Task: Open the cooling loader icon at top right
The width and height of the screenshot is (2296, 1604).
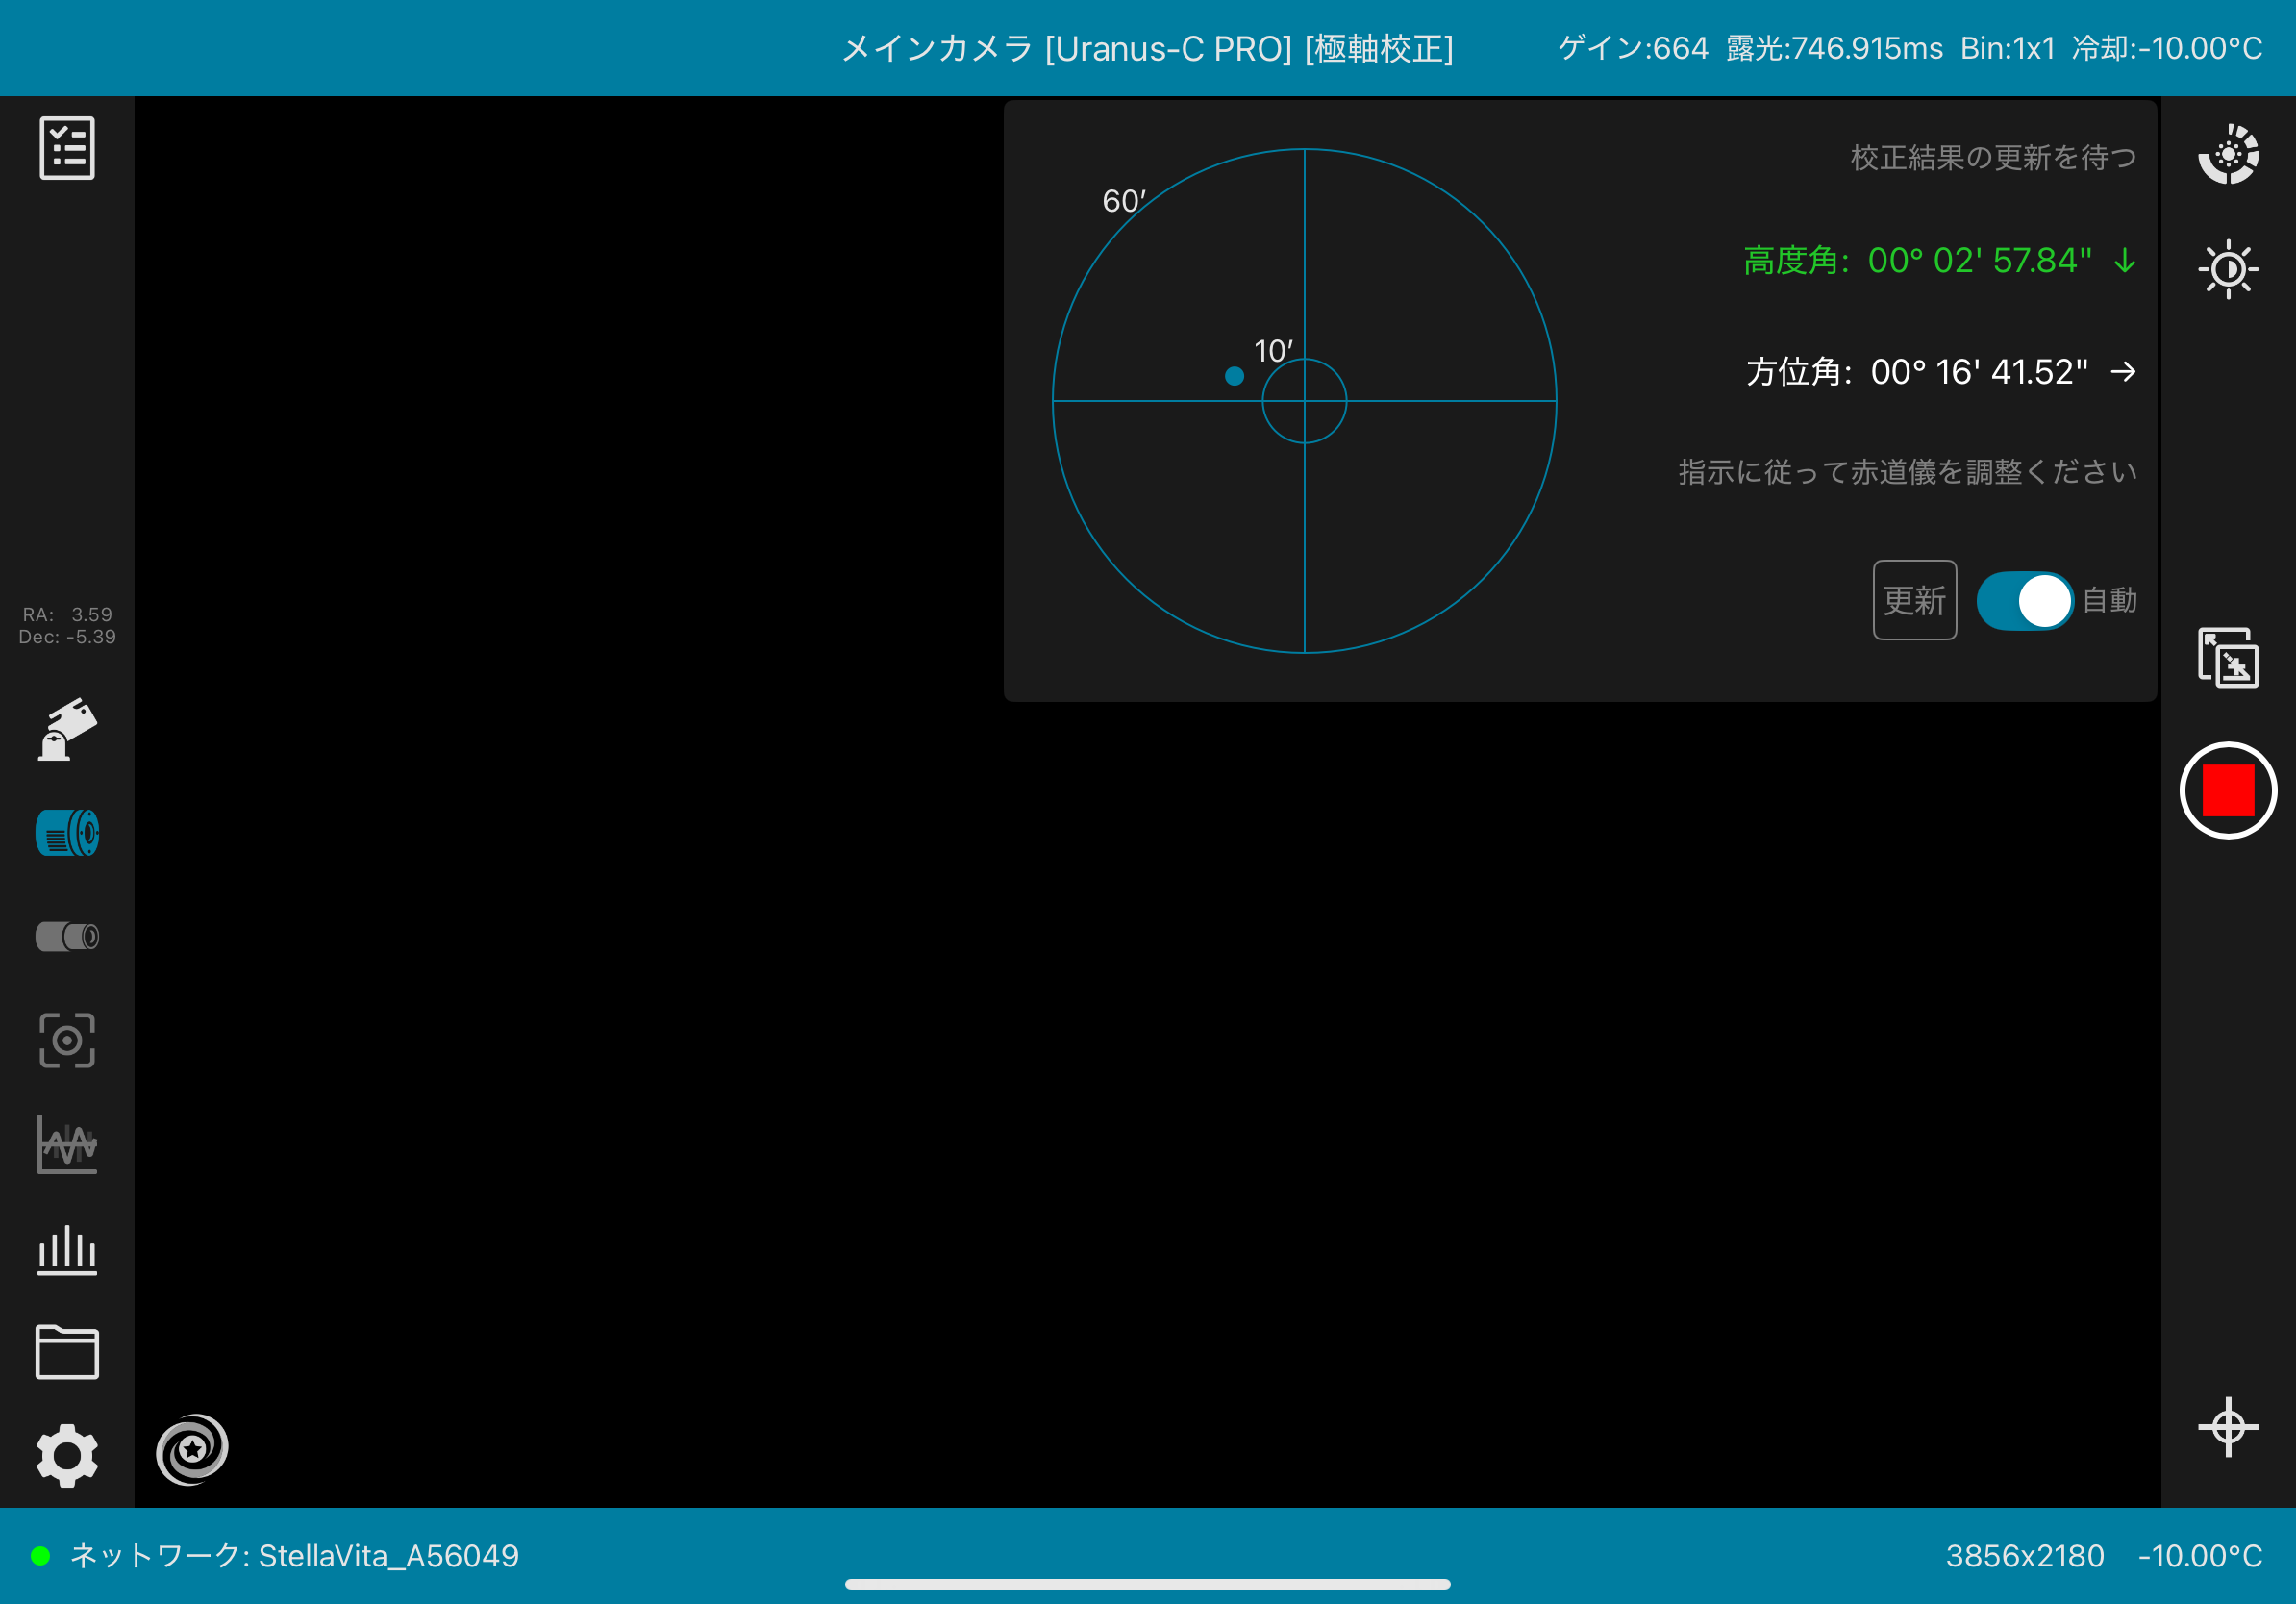Action: 2228,154
